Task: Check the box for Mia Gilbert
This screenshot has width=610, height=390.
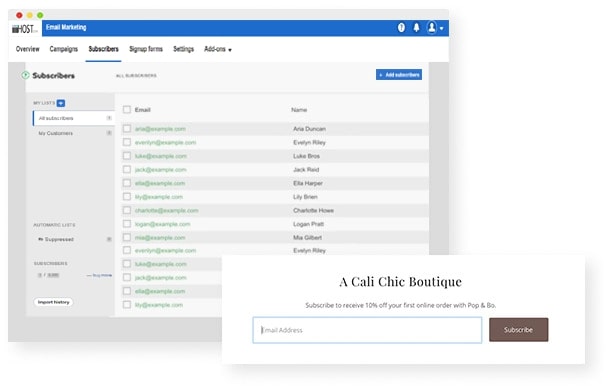Action: (x=127, y=237)
